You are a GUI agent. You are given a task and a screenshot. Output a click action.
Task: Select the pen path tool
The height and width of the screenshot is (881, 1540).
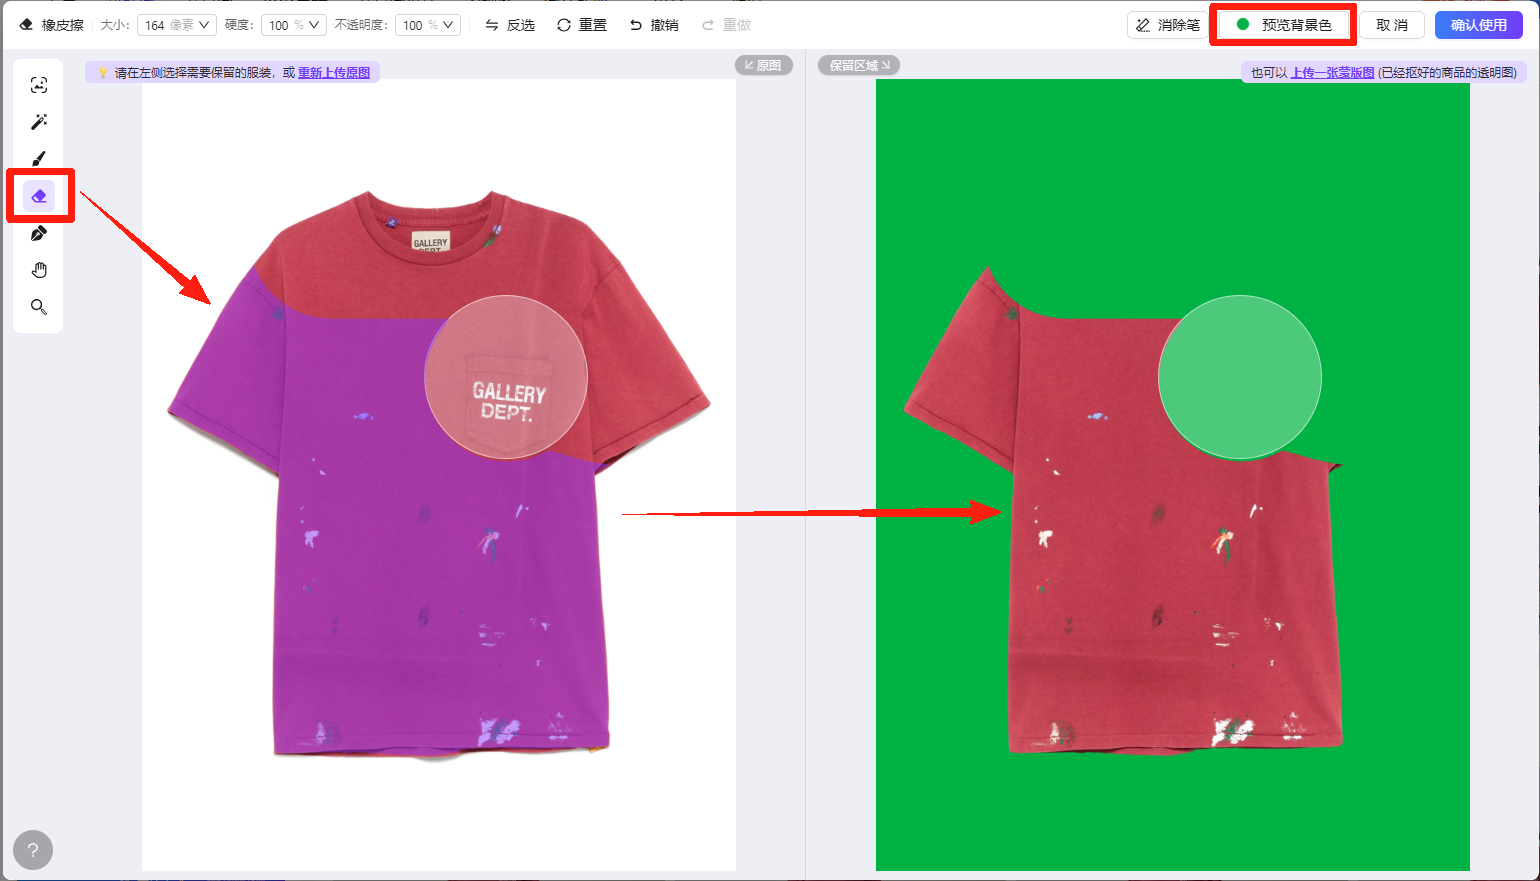(x=39, y=233)
